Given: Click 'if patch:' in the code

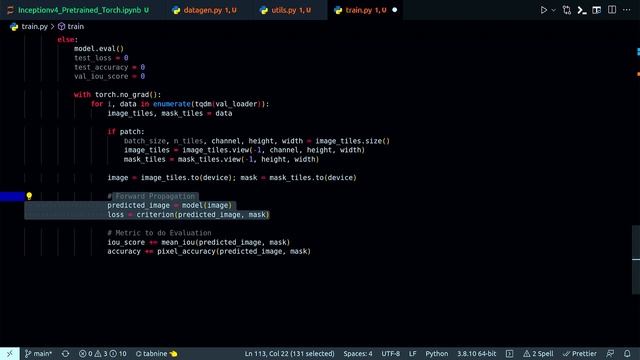Looking at the screenshot, I should tap(126, 131).
